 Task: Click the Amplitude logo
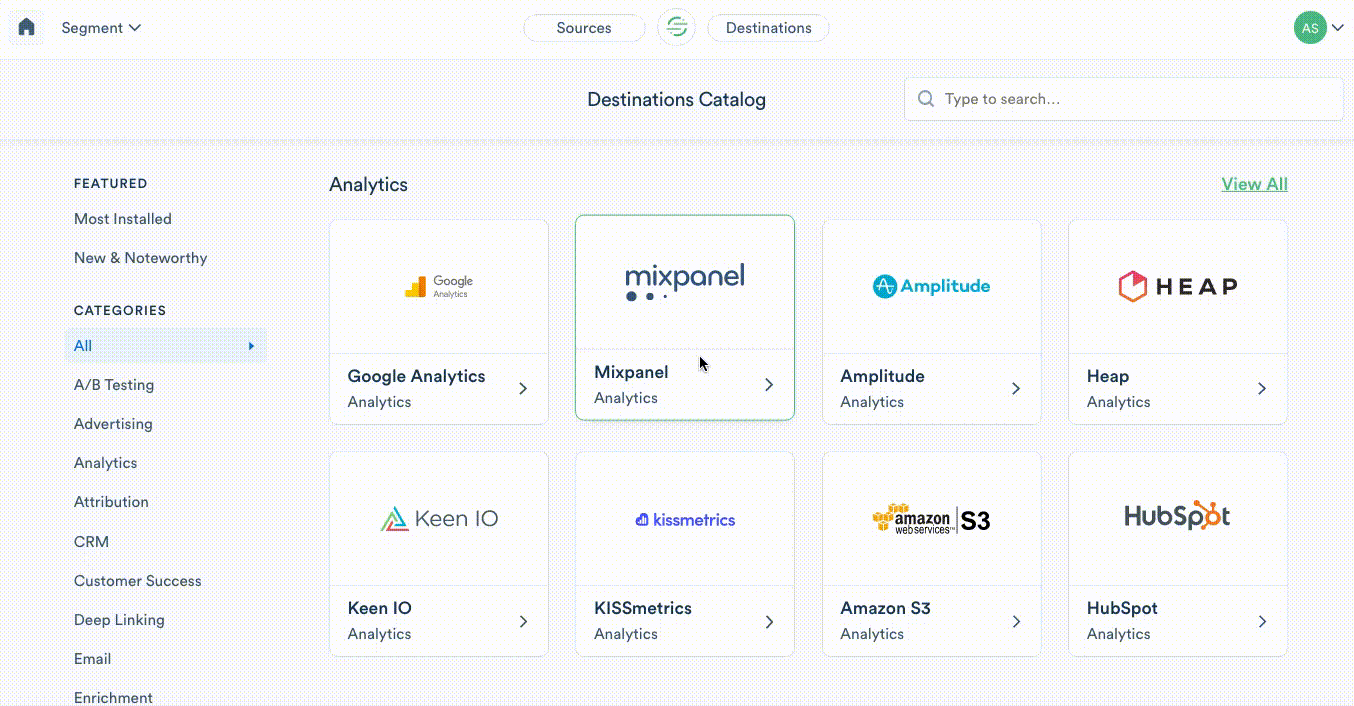click(x=931, y=286)
